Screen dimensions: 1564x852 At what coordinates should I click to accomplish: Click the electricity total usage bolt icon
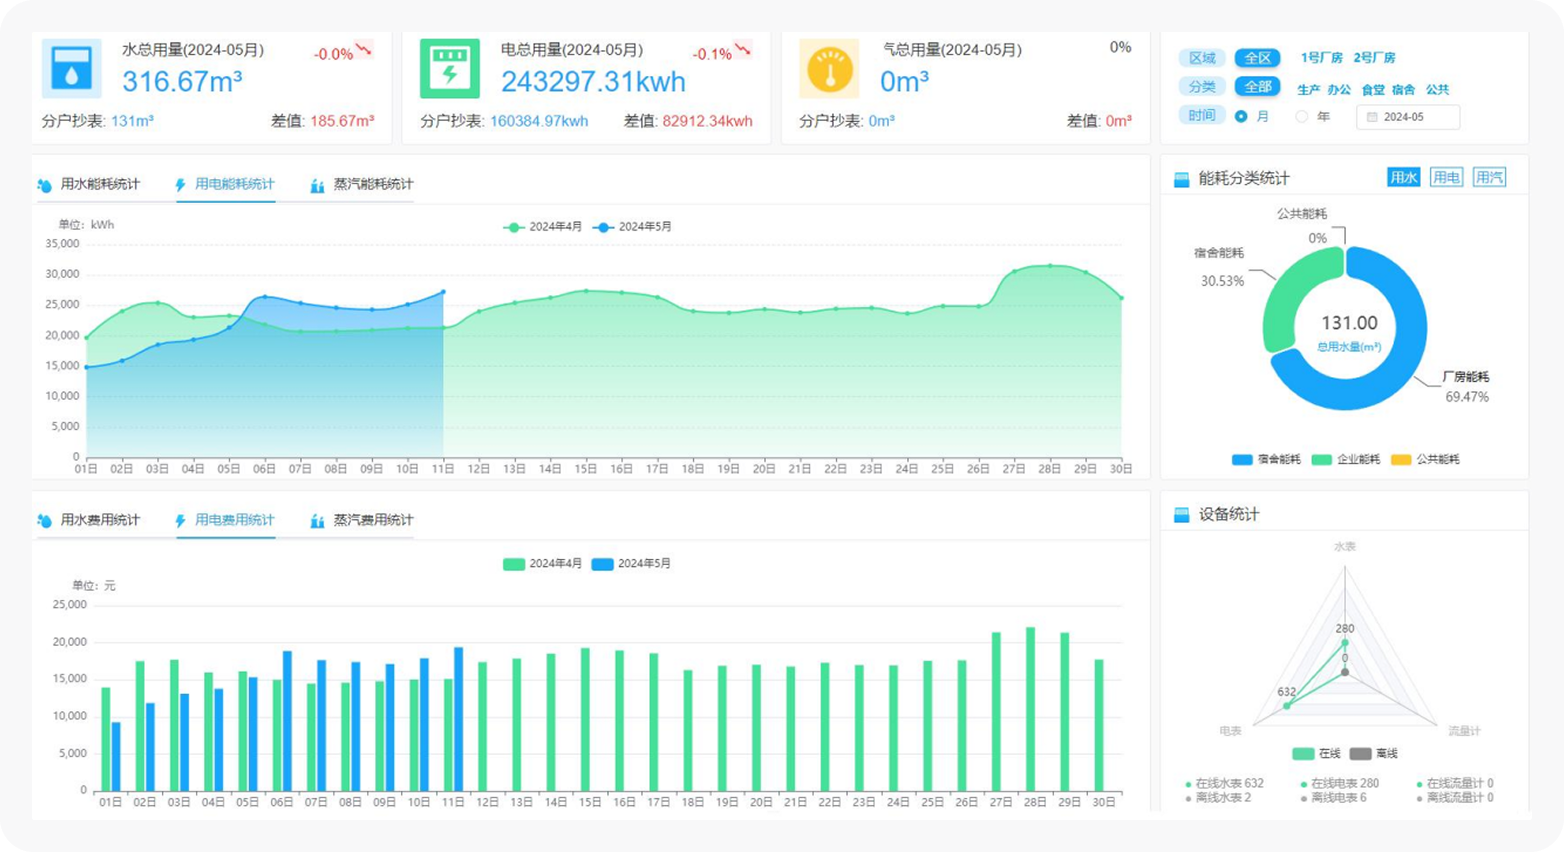[x=449, y=69]
